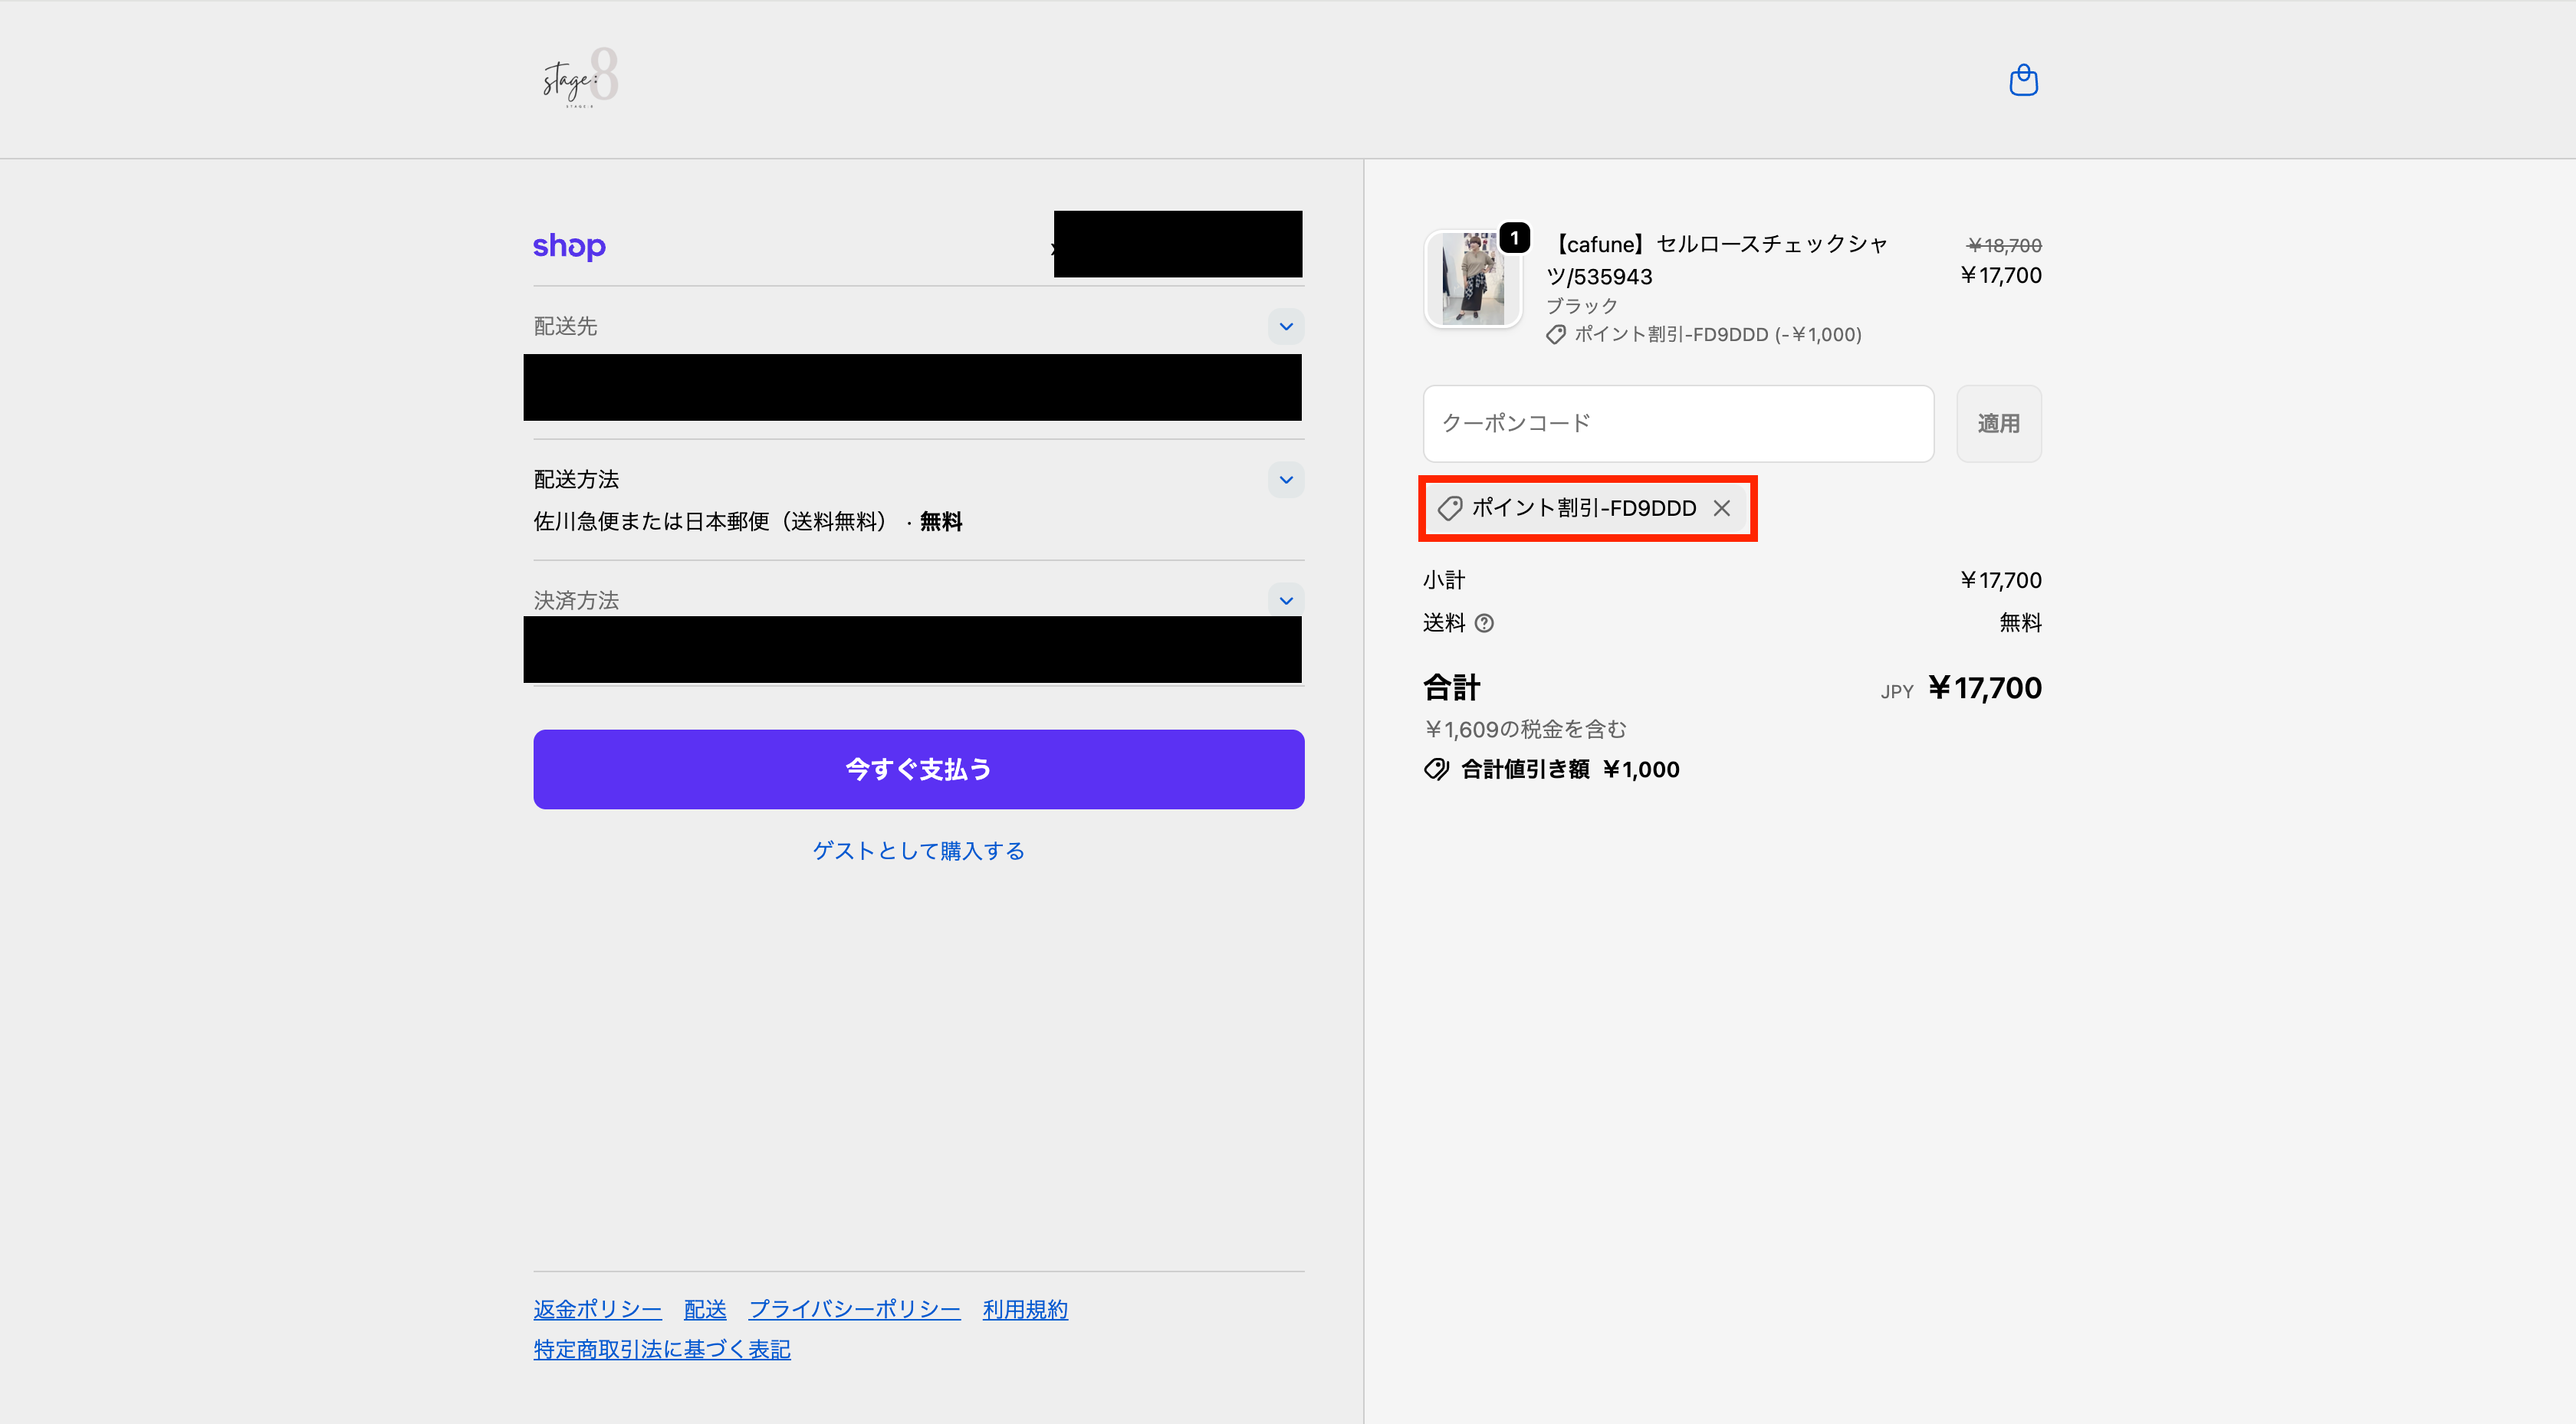The width and height of the screenshot is (2576, 1424).
Task: Expand the 配送方法 shipping method section
Action: [1286, 480]
